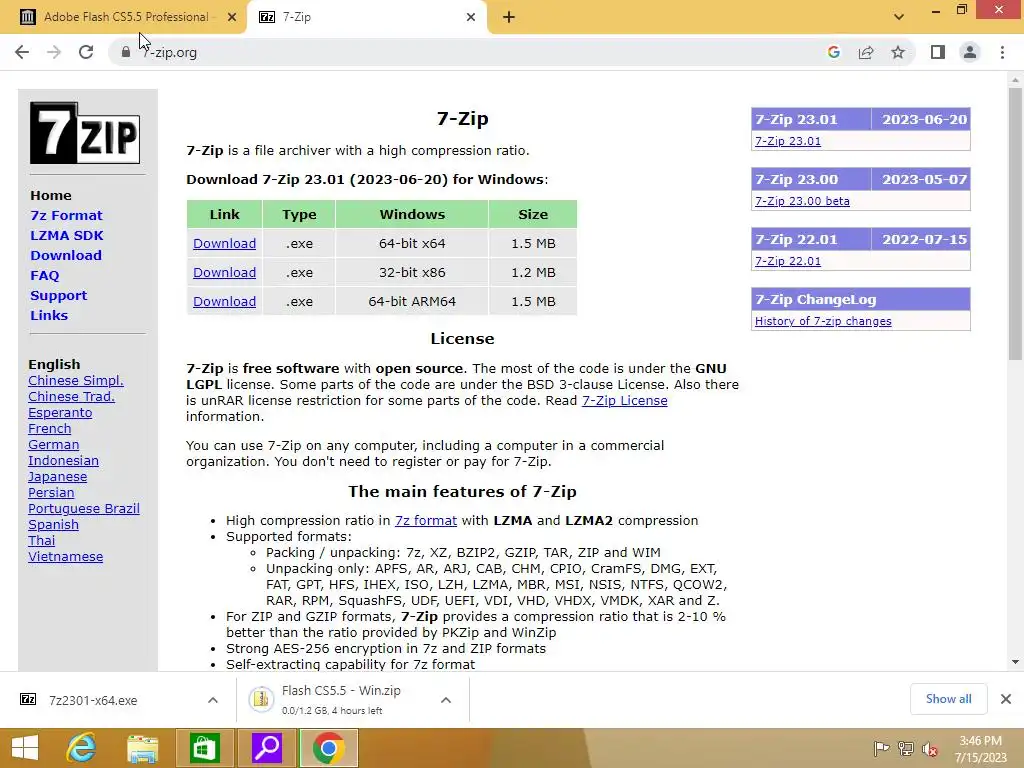Viewport: 1024px width, 768px height.
Task: Open the 7-Zip License link
Action: click(624, 400)
